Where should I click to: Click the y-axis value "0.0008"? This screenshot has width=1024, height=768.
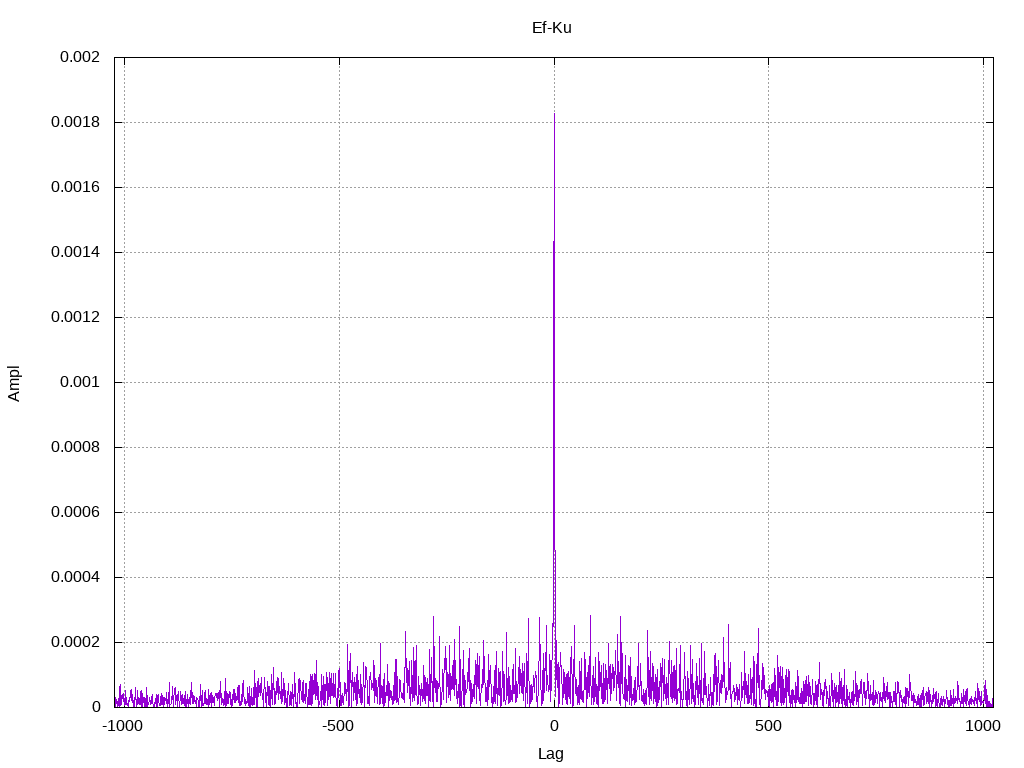click(x=75, y=447)
